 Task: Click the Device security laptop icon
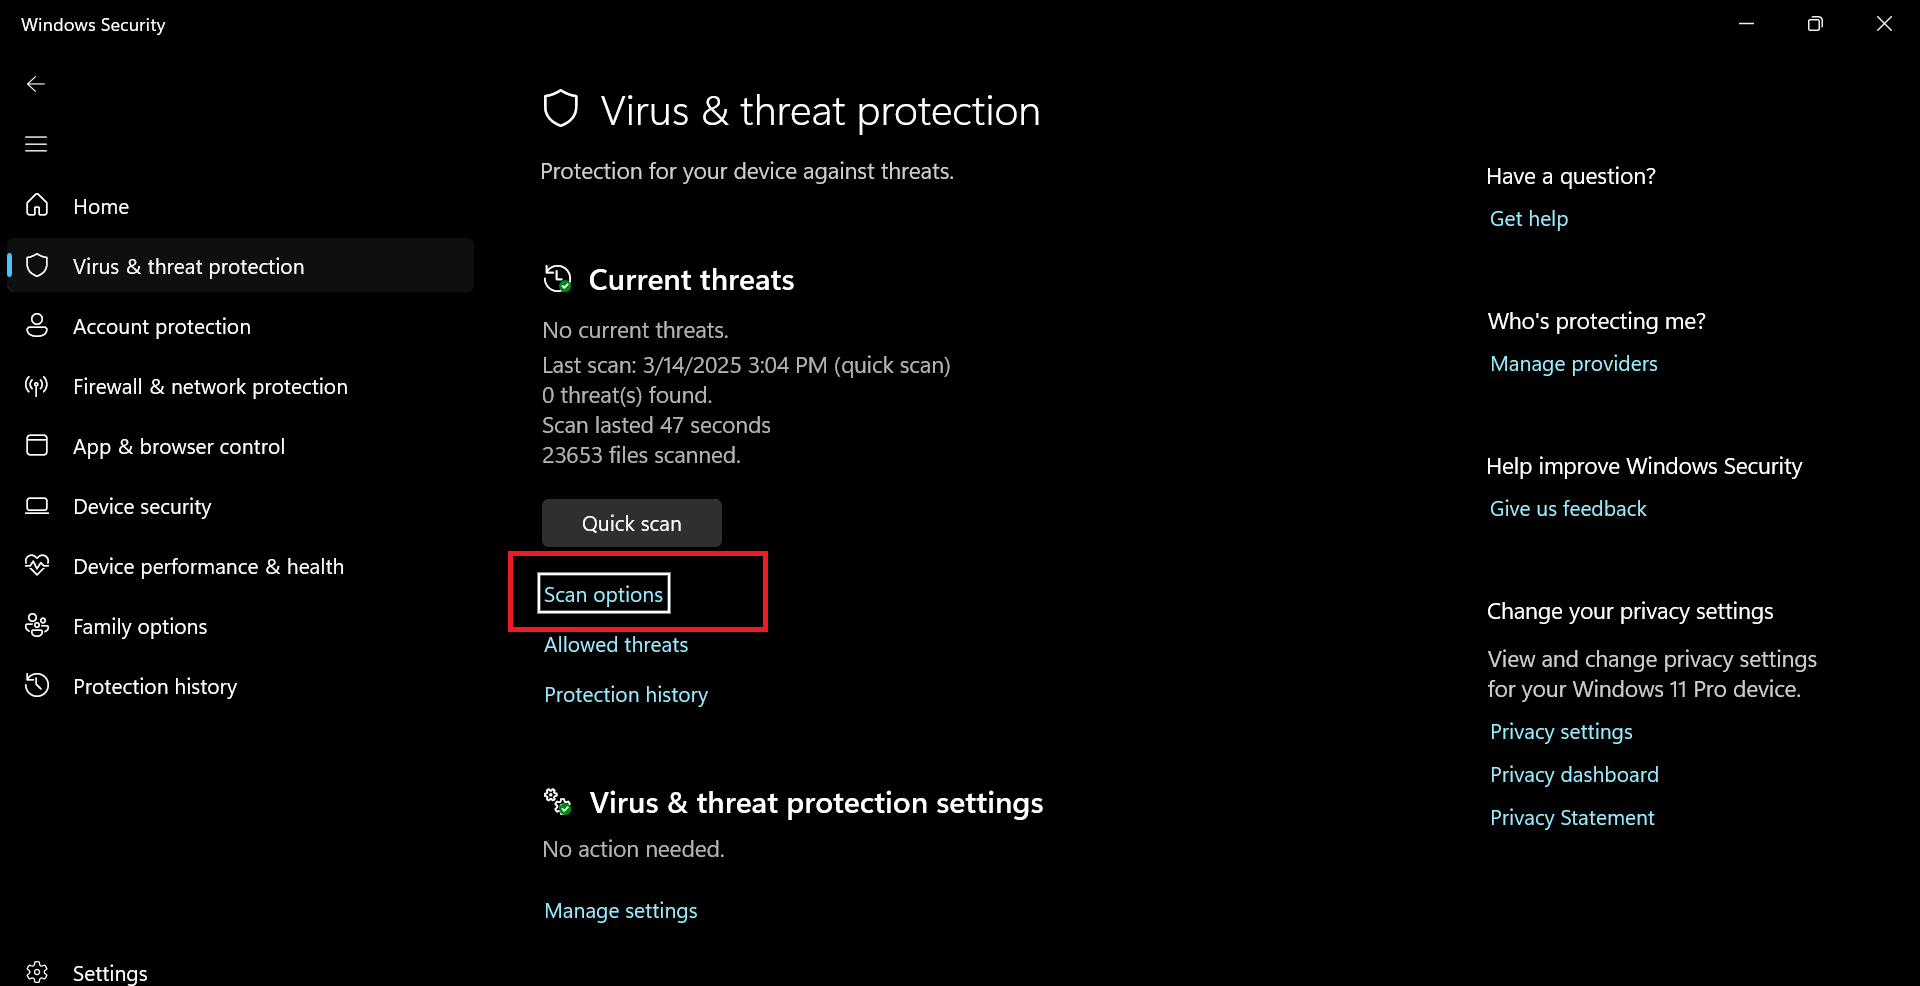click(x=37, y=506)
